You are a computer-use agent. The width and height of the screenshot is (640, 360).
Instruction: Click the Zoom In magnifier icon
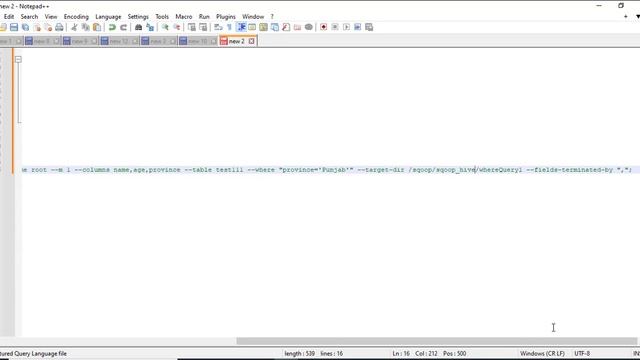pyautogui.click(x=165, y=27)
